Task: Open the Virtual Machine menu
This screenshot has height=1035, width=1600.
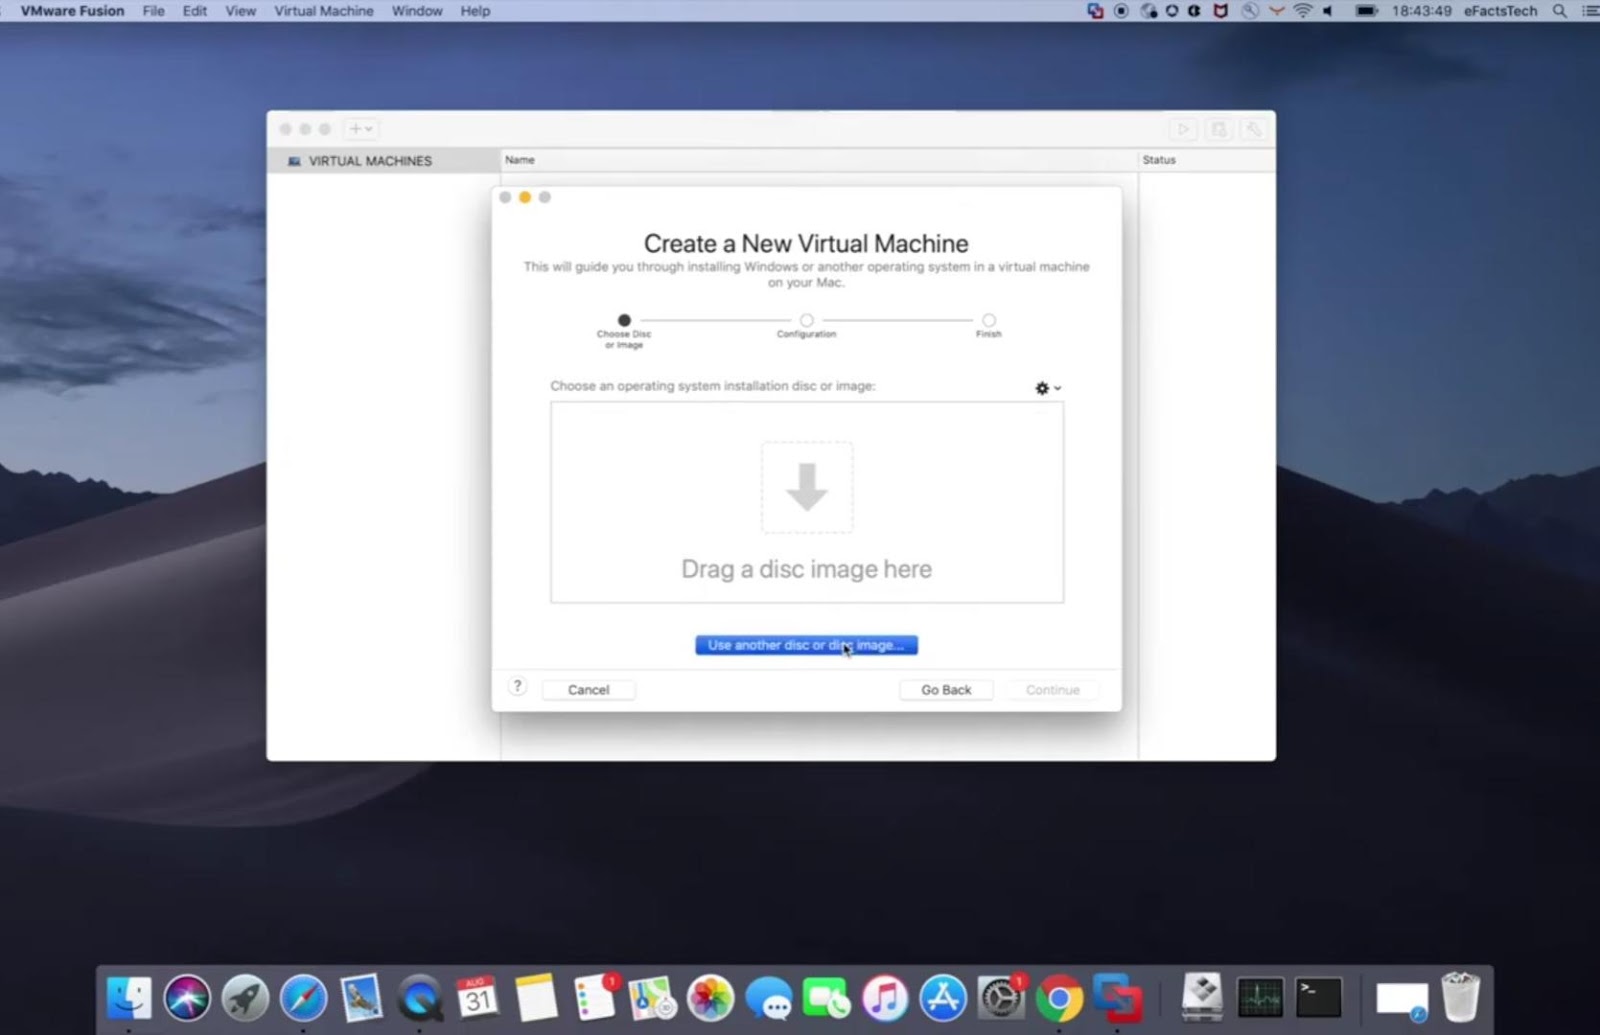Action: 324,11
